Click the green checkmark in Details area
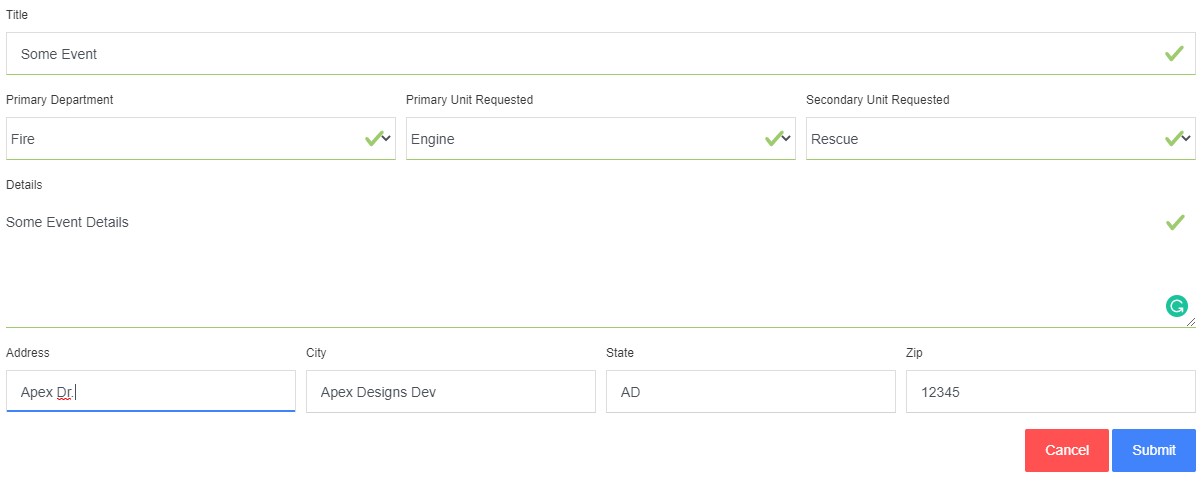The image size is (1202, 494). point(1175,222)
